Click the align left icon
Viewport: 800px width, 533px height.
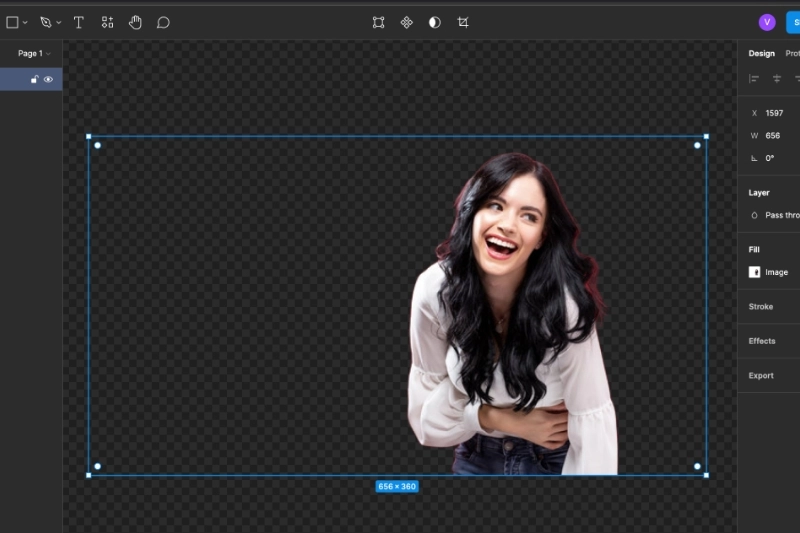pos(754,79)
